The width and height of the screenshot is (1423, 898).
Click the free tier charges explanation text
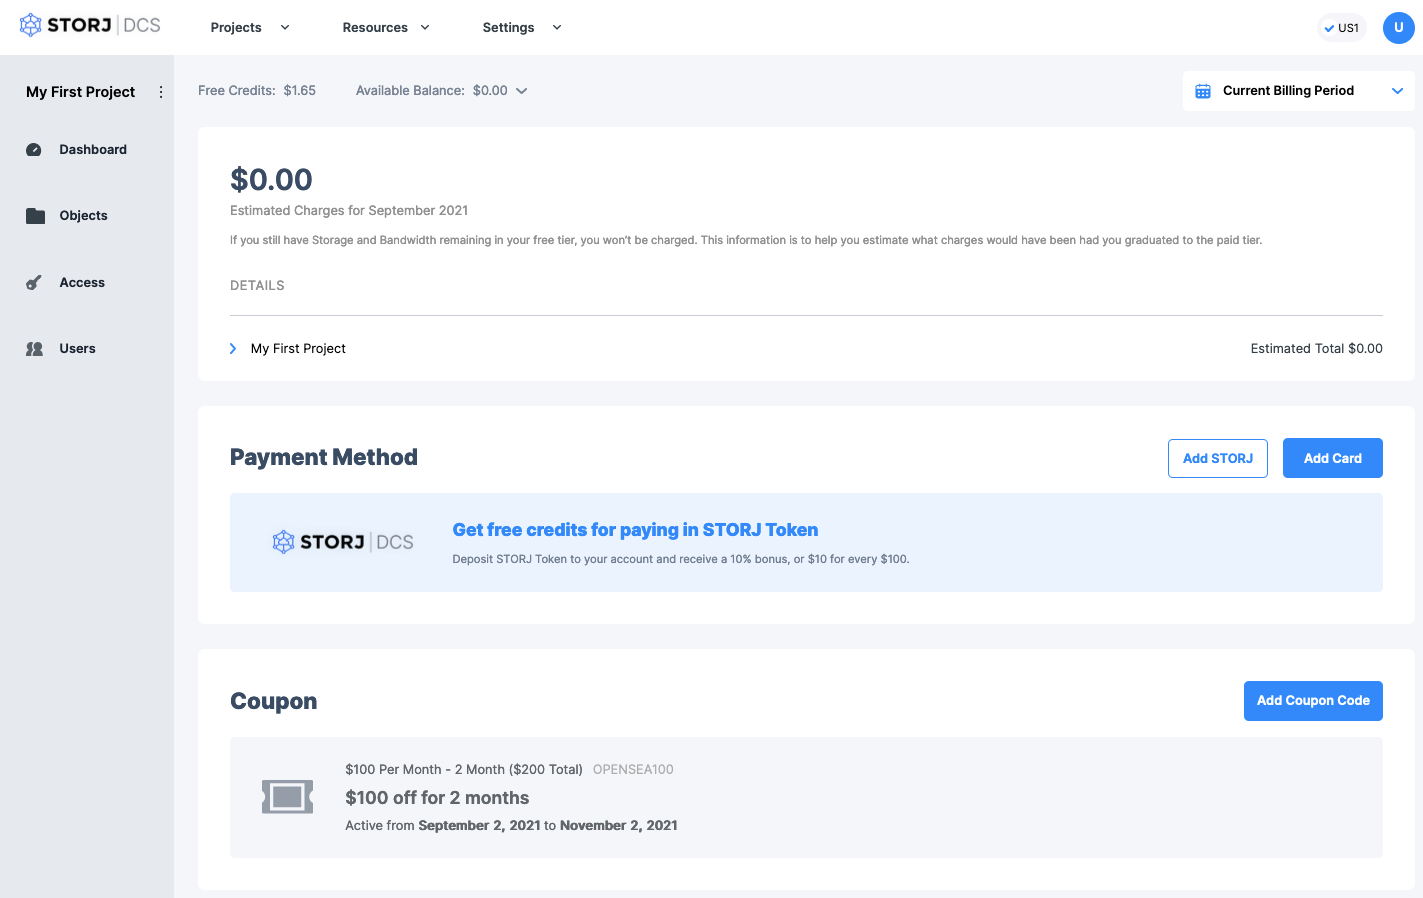coord(746,240)
